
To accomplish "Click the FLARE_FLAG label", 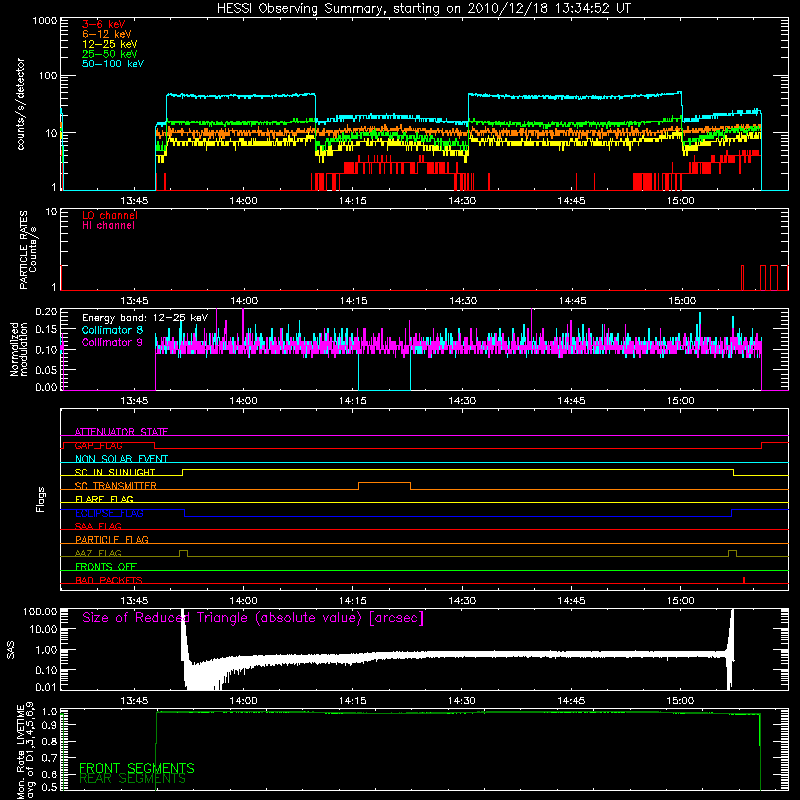I will tap(104, 499).
